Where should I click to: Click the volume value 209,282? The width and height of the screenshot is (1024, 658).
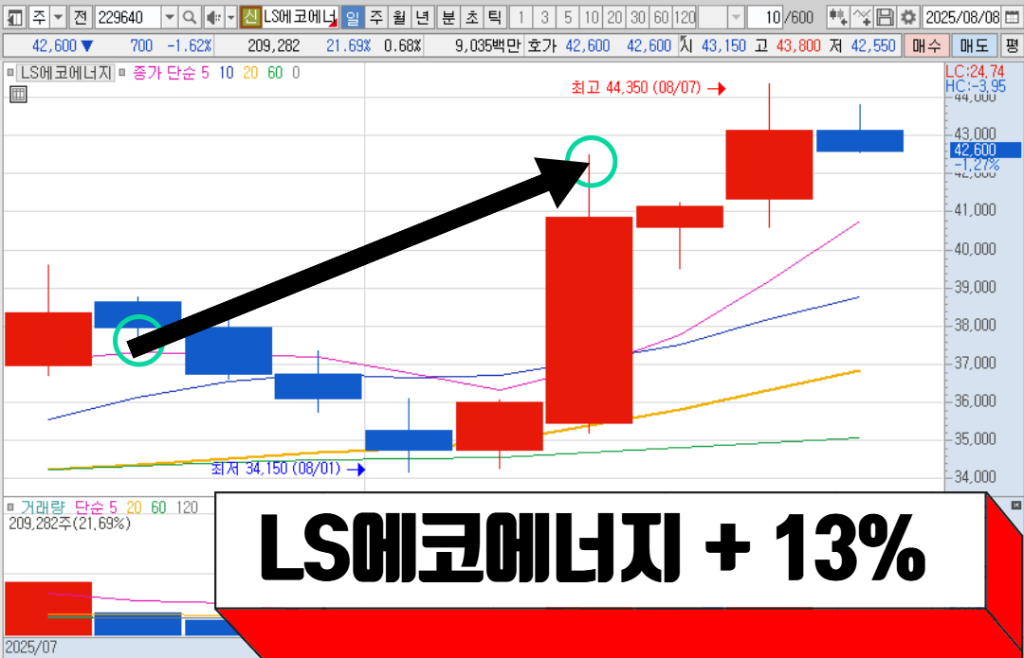click(x=274, y=46)
